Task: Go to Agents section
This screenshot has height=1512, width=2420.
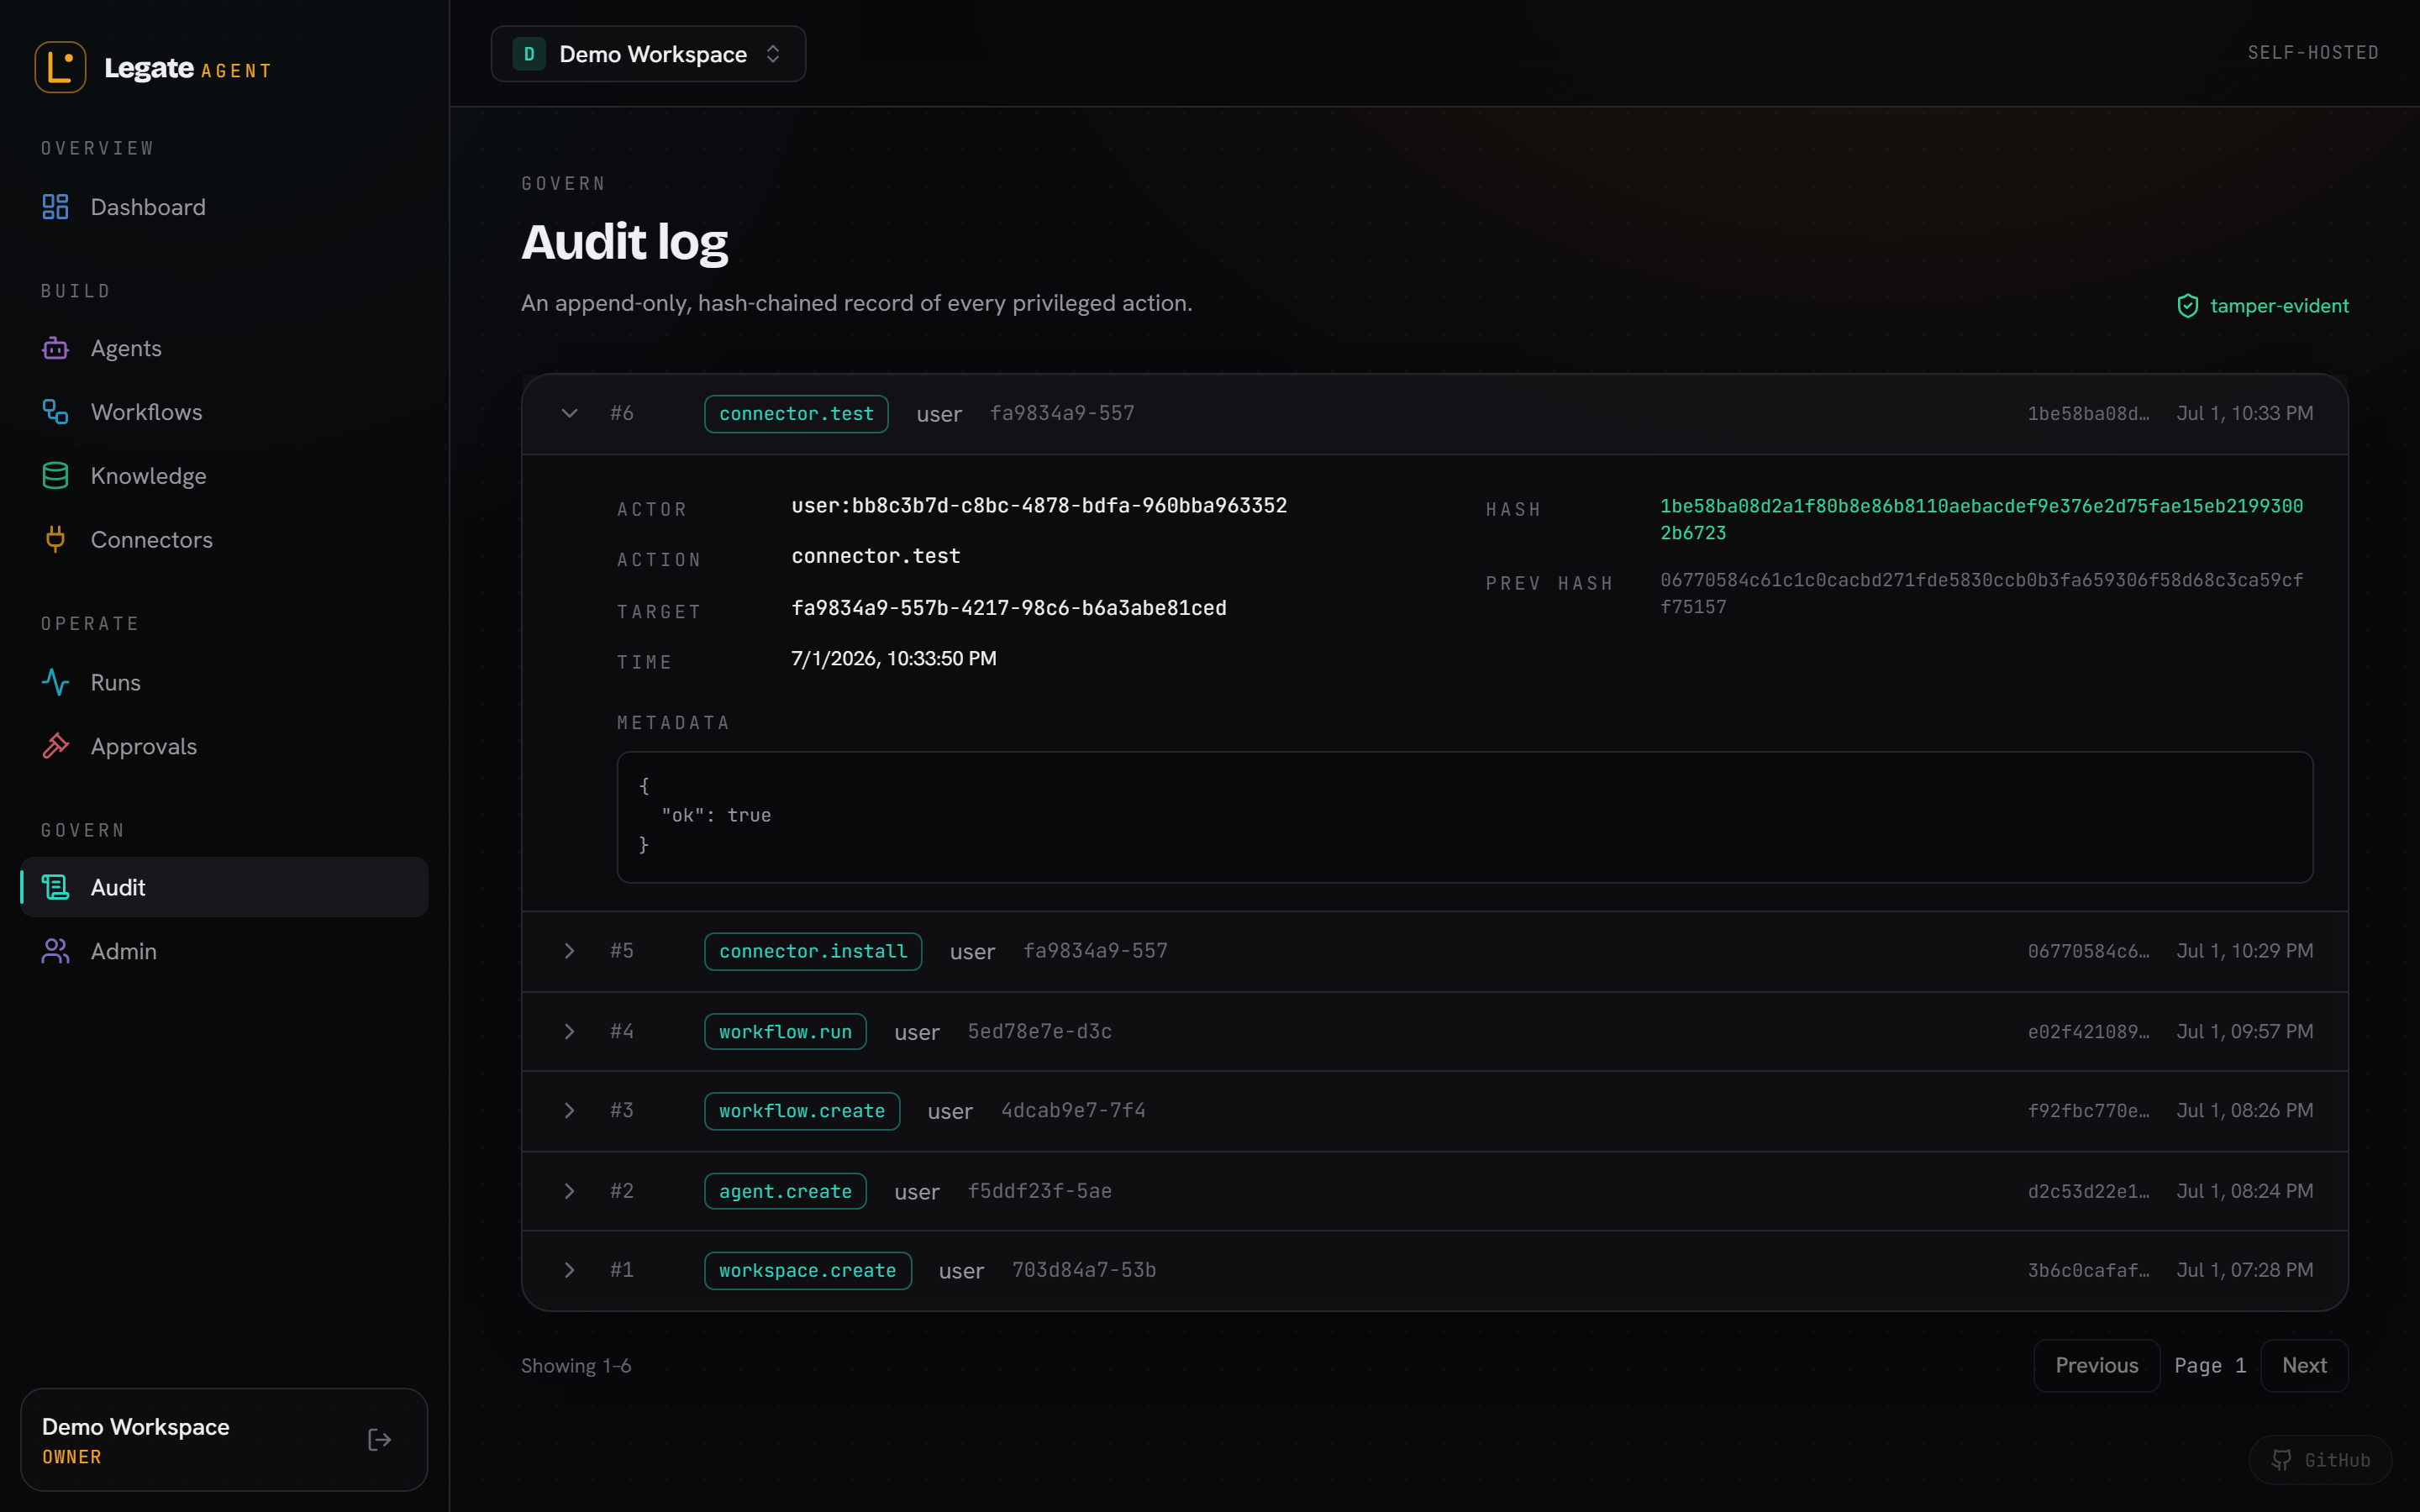Action: pos(224,348)
